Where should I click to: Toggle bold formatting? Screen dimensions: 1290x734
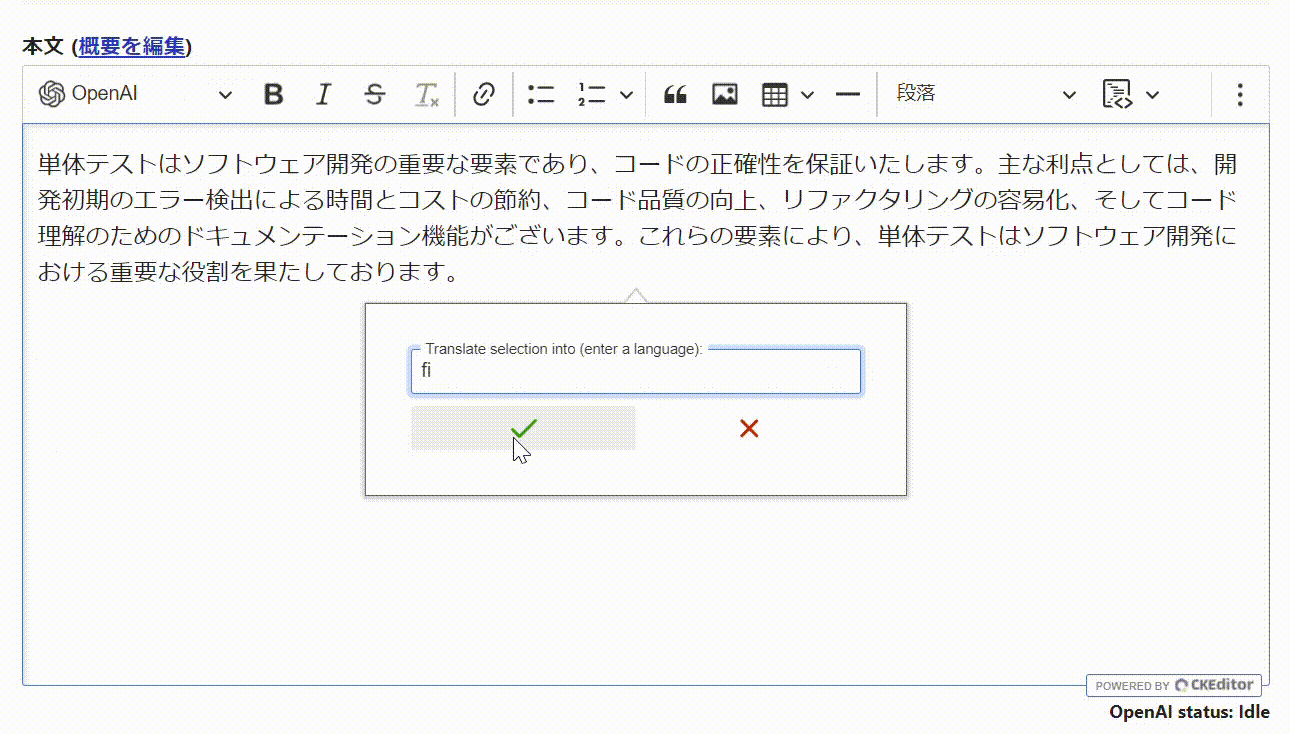click(272, 93)
